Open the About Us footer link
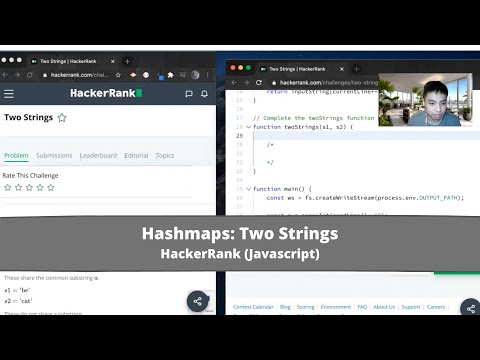 [x=384, y=307]
